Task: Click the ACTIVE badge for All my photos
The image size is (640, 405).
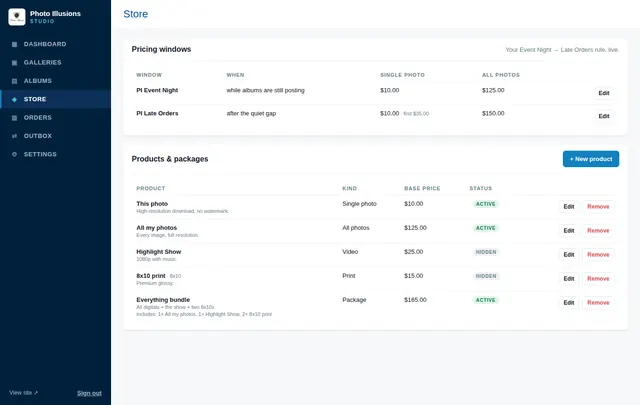Action: pyautogui.click(x=485, y=228)
